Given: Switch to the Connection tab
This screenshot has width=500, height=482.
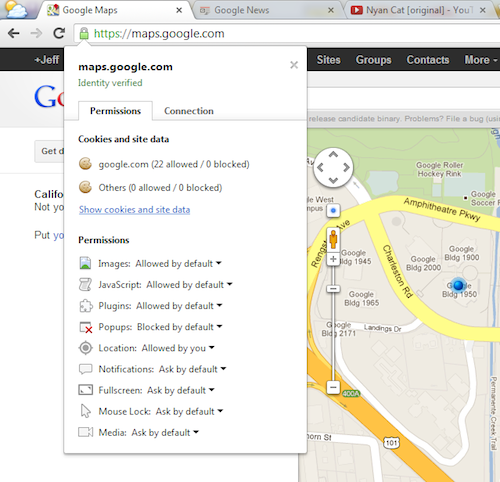Looking at the screenshot, I should (x=189, y=111).
